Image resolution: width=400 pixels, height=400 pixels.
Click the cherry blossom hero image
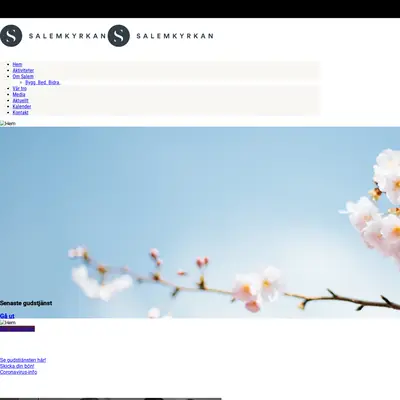click(200, 222)
